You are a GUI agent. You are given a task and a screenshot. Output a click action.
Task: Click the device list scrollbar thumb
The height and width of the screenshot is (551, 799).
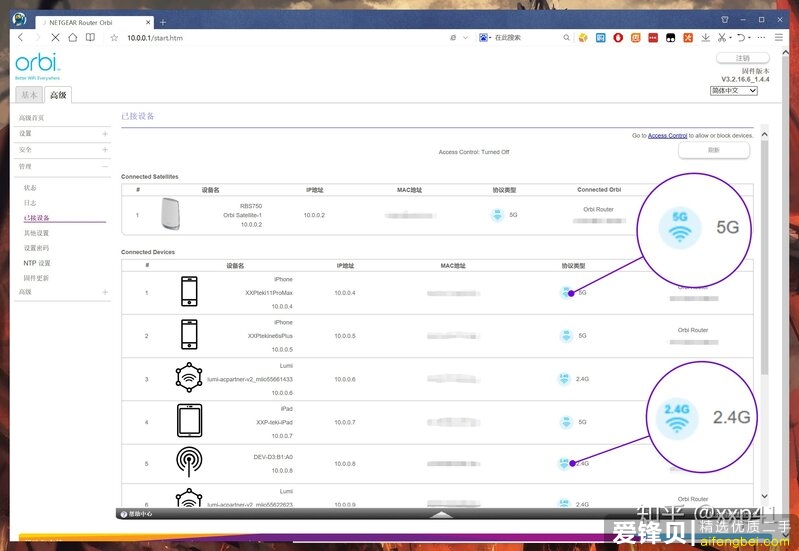point(764,257)
